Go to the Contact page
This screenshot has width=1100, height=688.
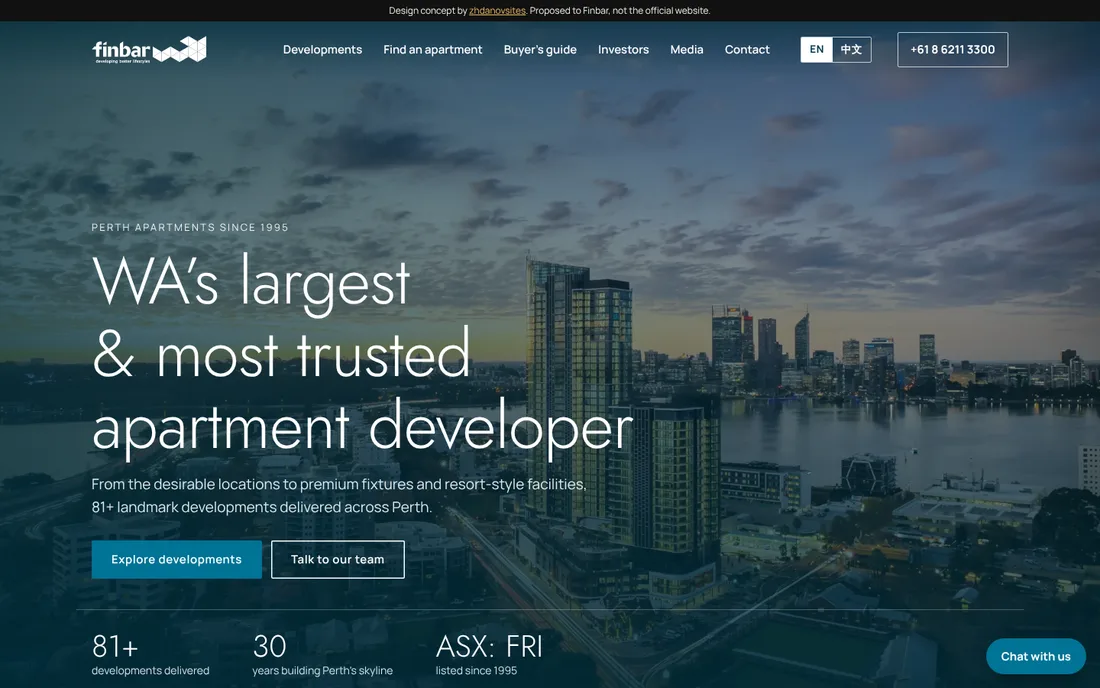click(747, 50)
